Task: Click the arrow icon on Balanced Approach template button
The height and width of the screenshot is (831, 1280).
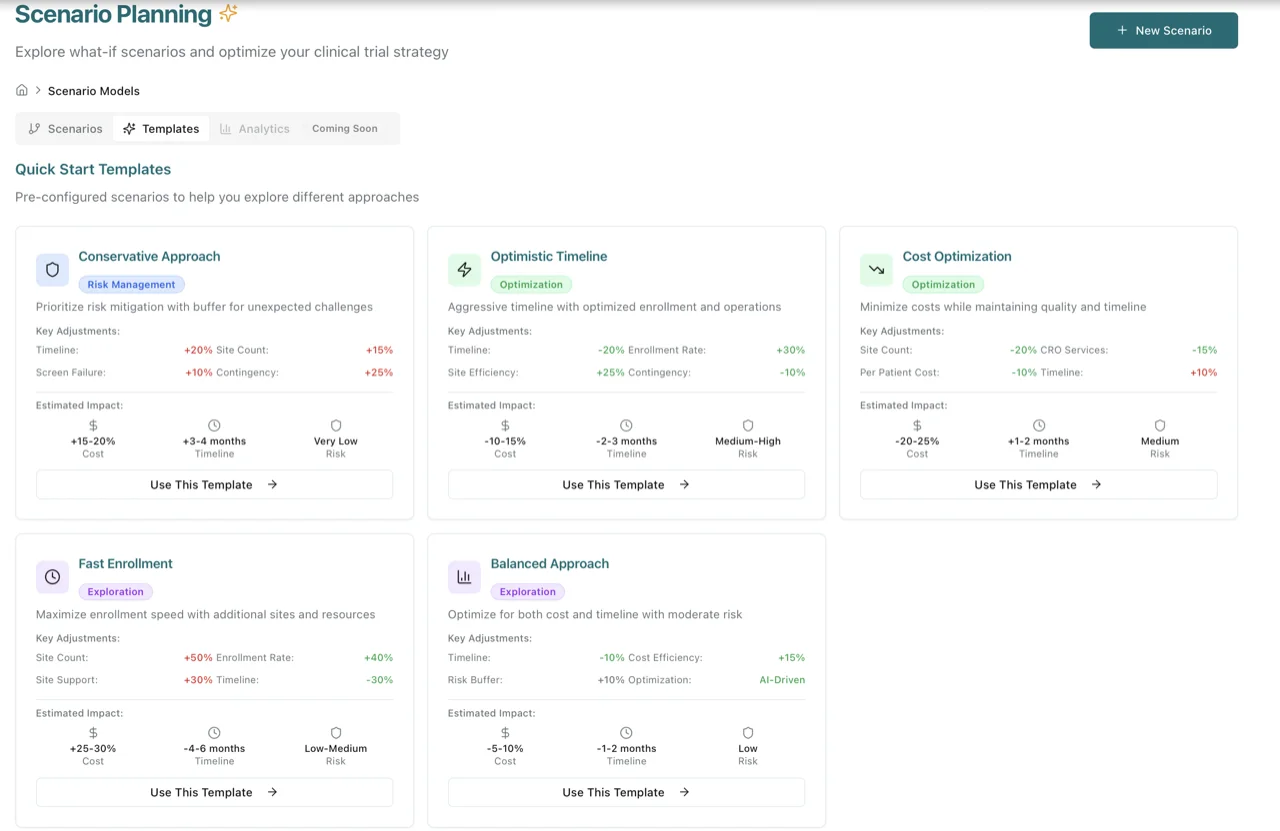Action: point(684,792)
